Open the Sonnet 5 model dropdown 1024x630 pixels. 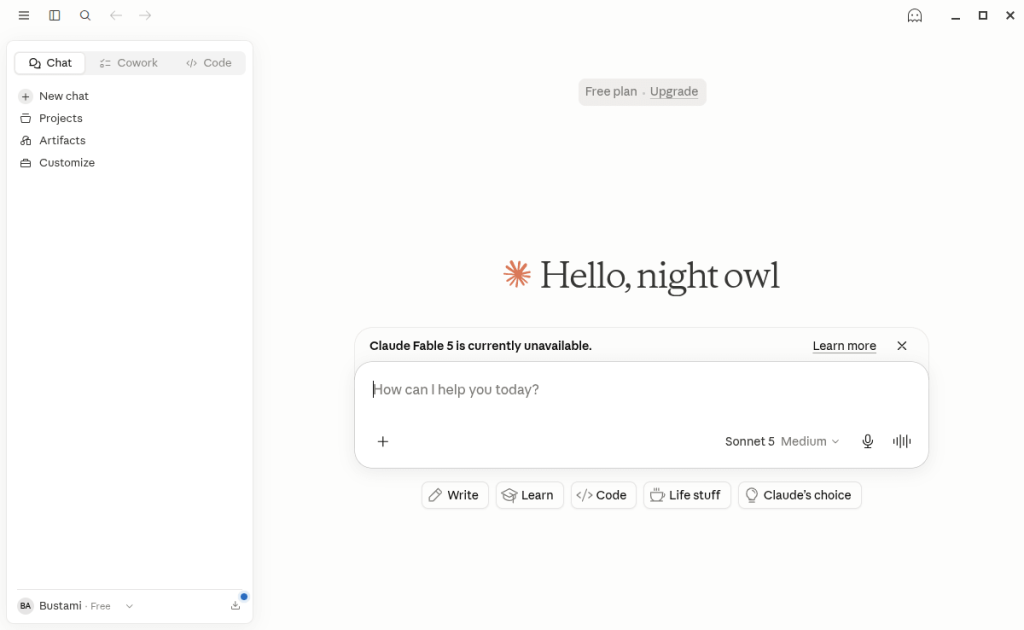pos(782,441)
